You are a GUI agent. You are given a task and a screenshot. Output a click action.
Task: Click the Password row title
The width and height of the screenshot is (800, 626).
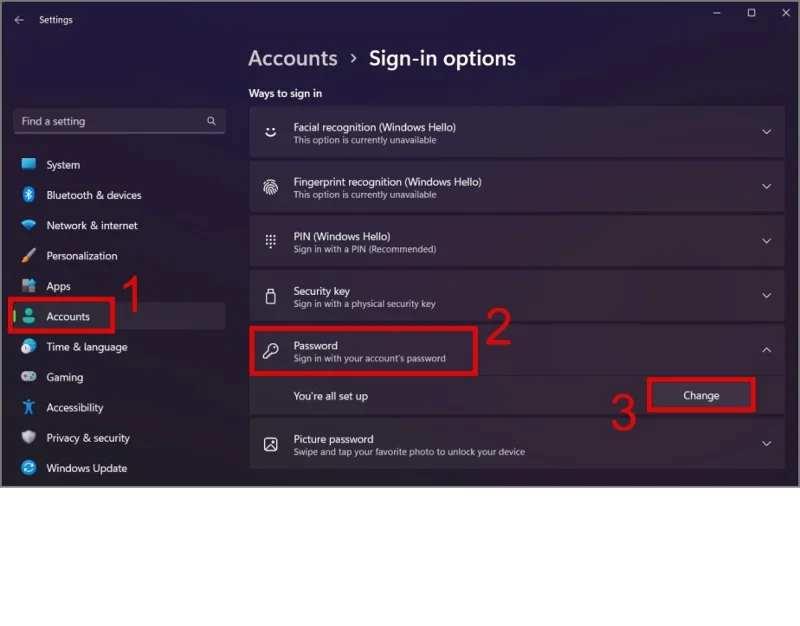[x=315, y=345]
